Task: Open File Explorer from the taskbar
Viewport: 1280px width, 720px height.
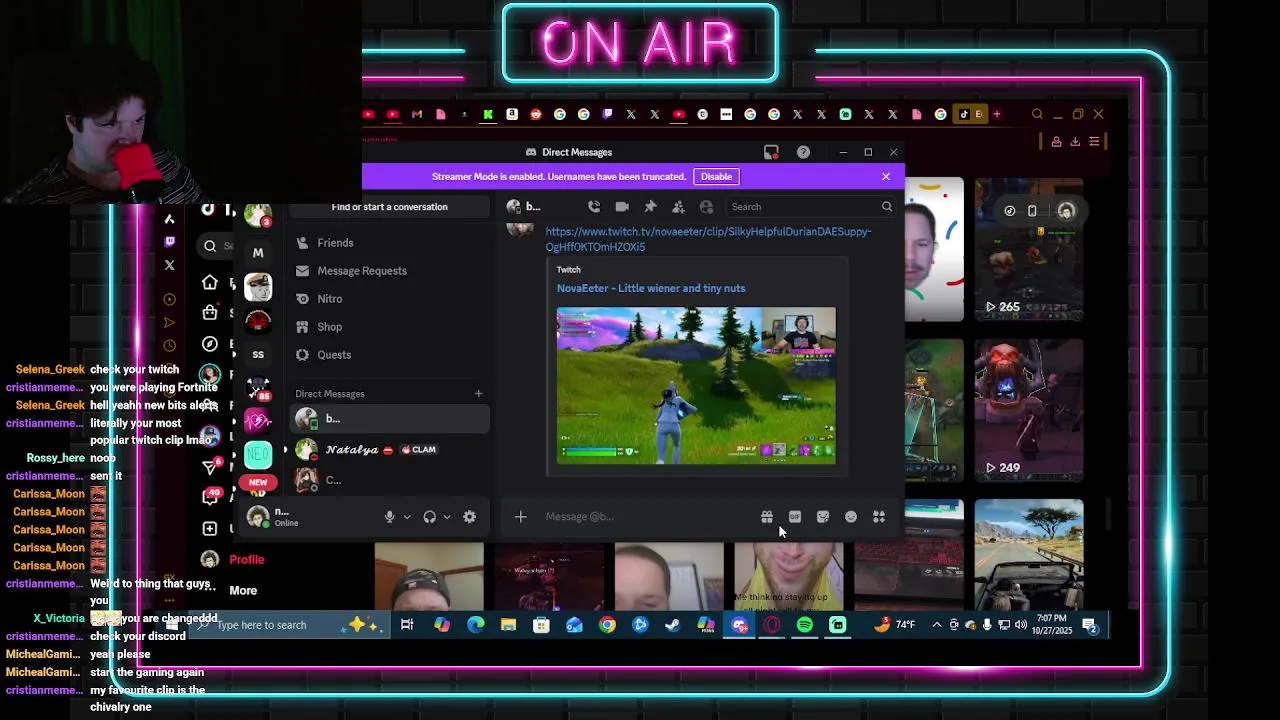Action: pyautogui.click(x=508, y=625)
